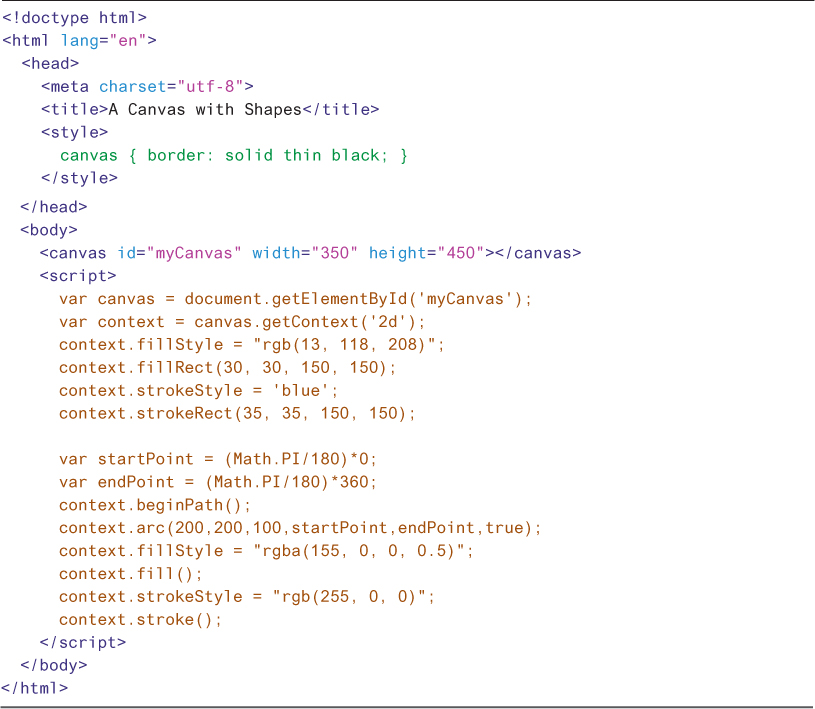Click the meta charset utf-8 tag
815x709 pixels.
click(x=147, y=87)
